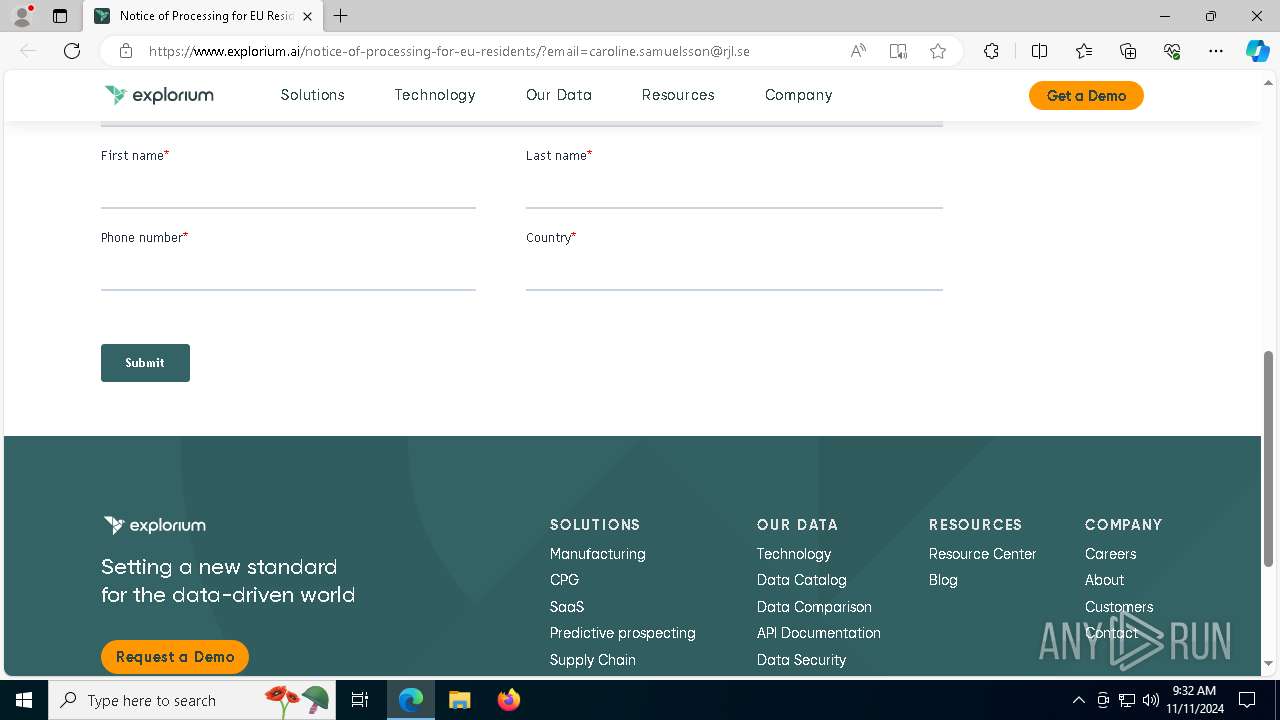View site information lock icon
The image size is (1280, 720).
(126, 51)
